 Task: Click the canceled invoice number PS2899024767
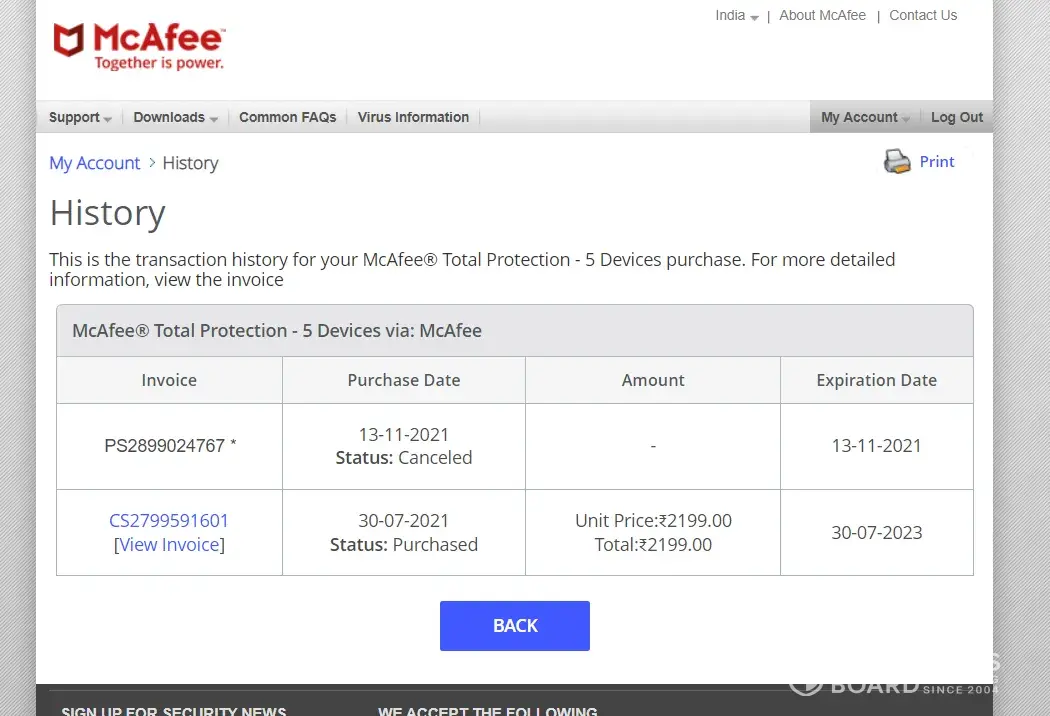point(165,446)
